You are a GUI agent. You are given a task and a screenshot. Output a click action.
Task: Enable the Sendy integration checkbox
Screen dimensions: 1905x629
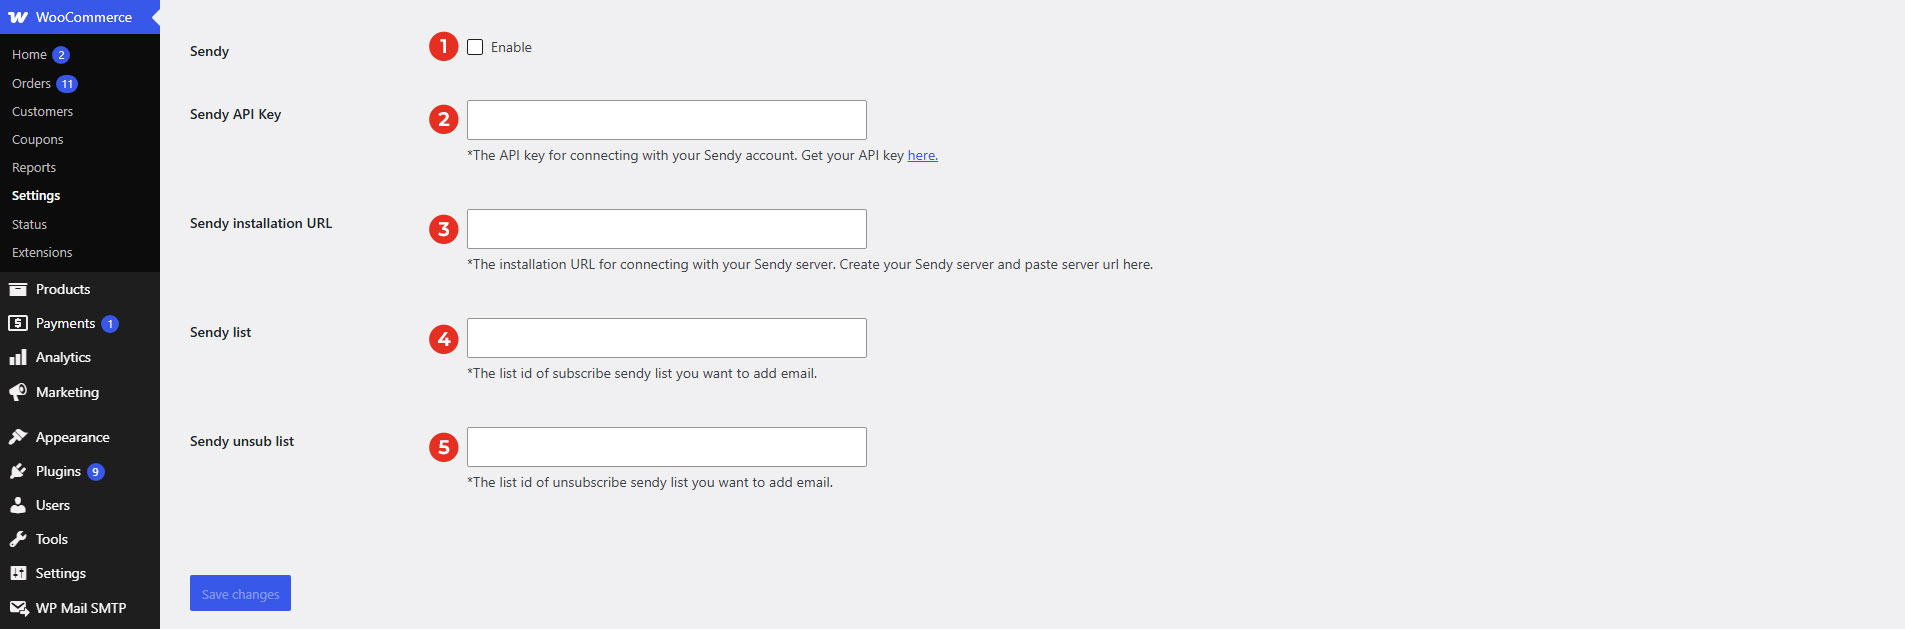[475, 47]
